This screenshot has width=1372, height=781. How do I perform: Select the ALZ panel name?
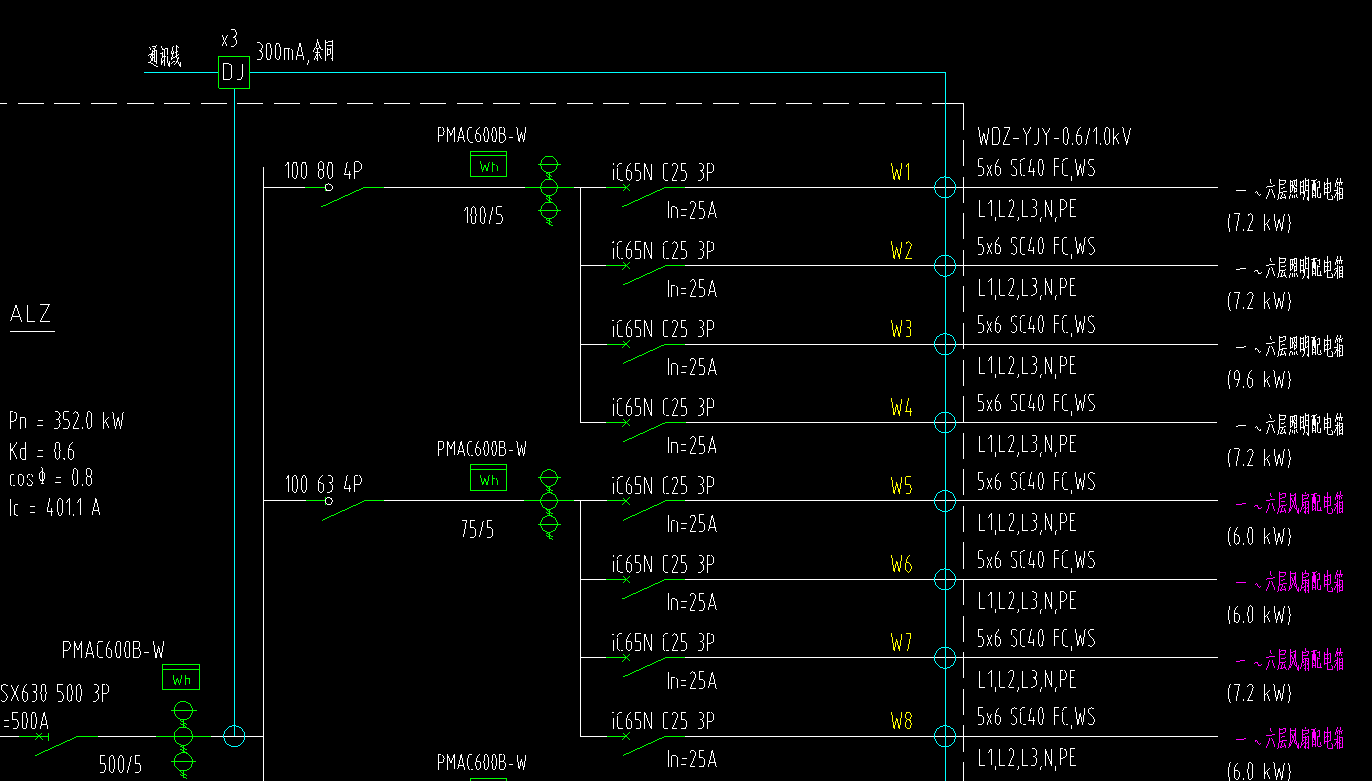[31, 314]
